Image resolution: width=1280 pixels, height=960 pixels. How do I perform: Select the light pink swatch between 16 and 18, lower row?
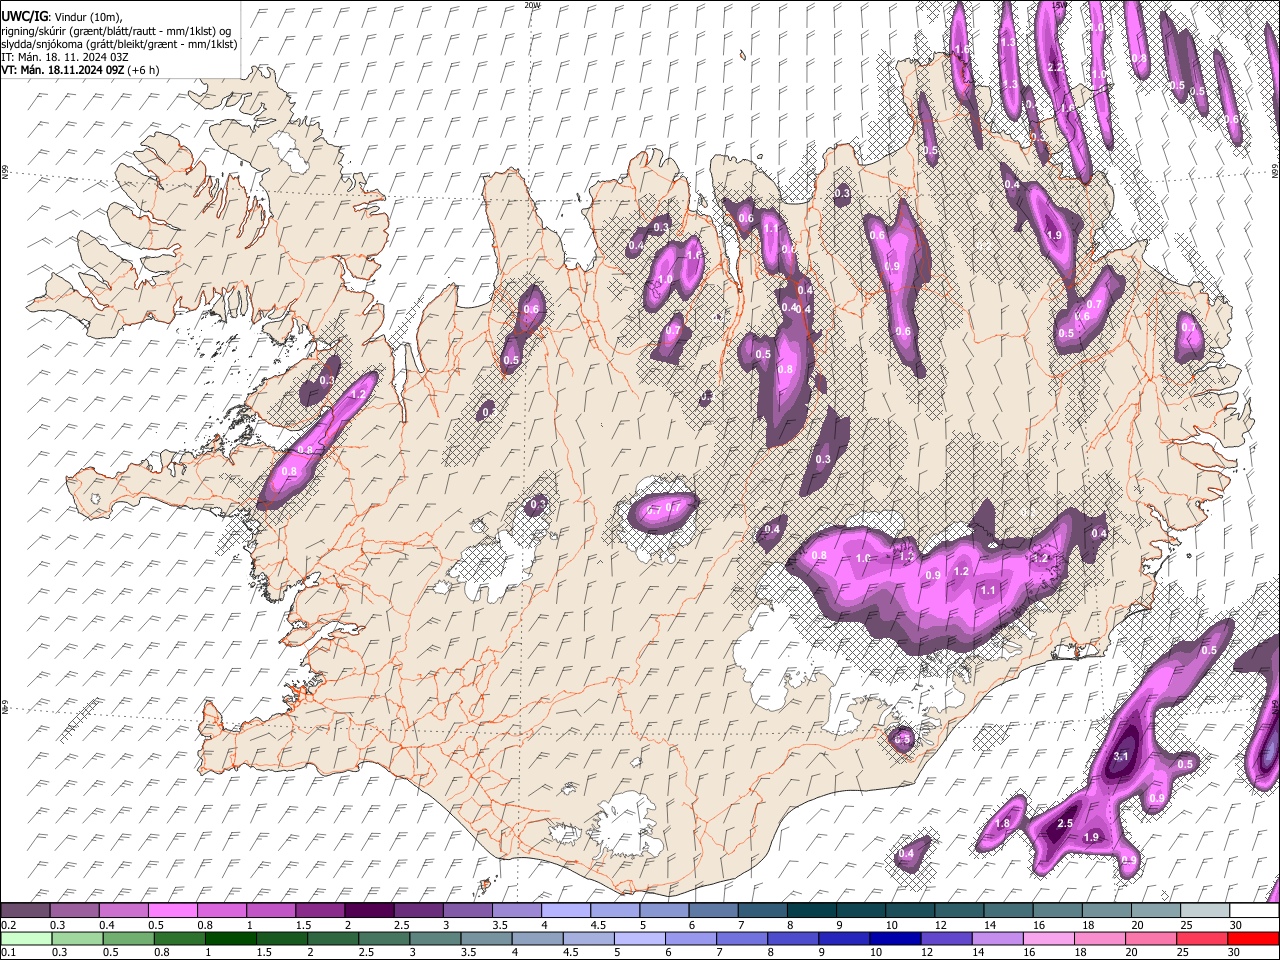click(1048, 939)
